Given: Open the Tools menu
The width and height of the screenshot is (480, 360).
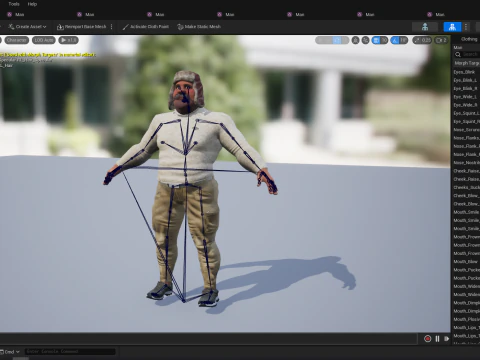Looking at the screenshot, I should (14, 4).
